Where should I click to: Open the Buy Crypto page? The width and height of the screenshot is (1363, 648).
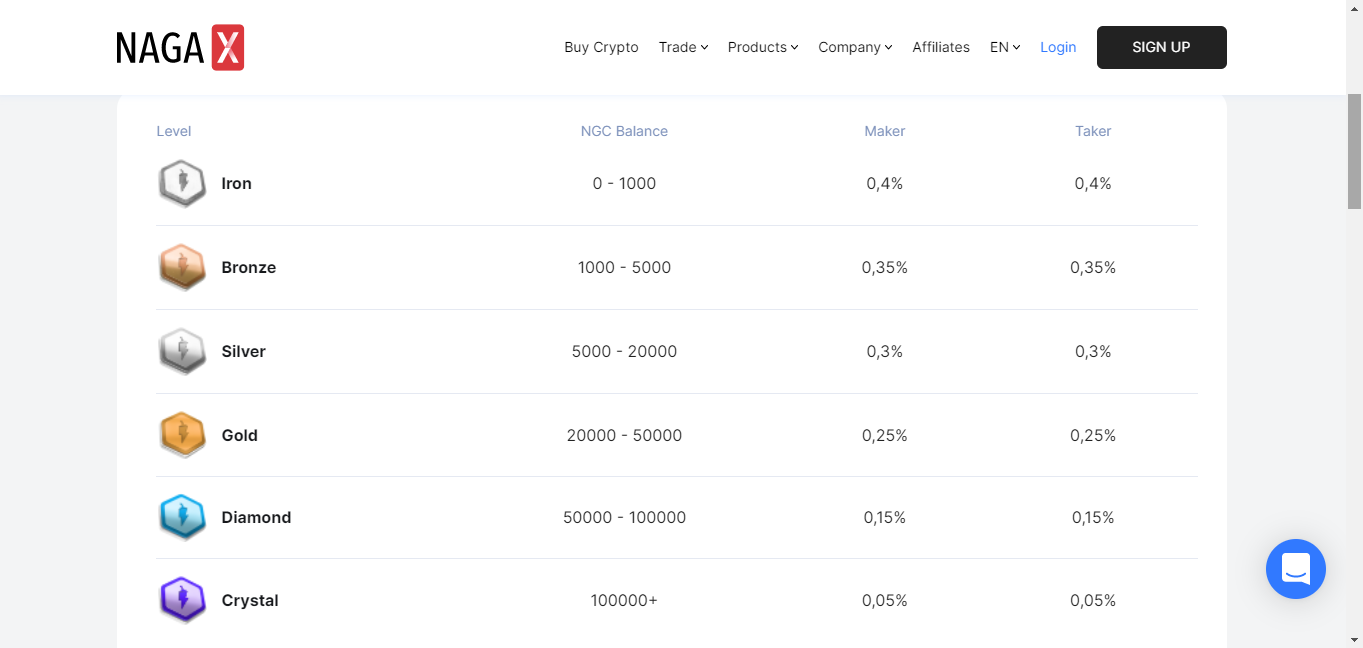[601, 47]
